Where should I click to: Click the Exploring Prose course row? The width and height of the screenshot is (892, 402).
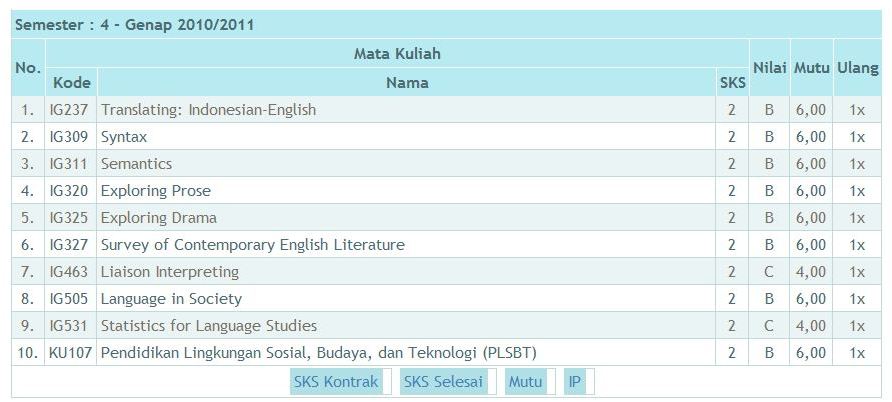(x=156, y=191)
